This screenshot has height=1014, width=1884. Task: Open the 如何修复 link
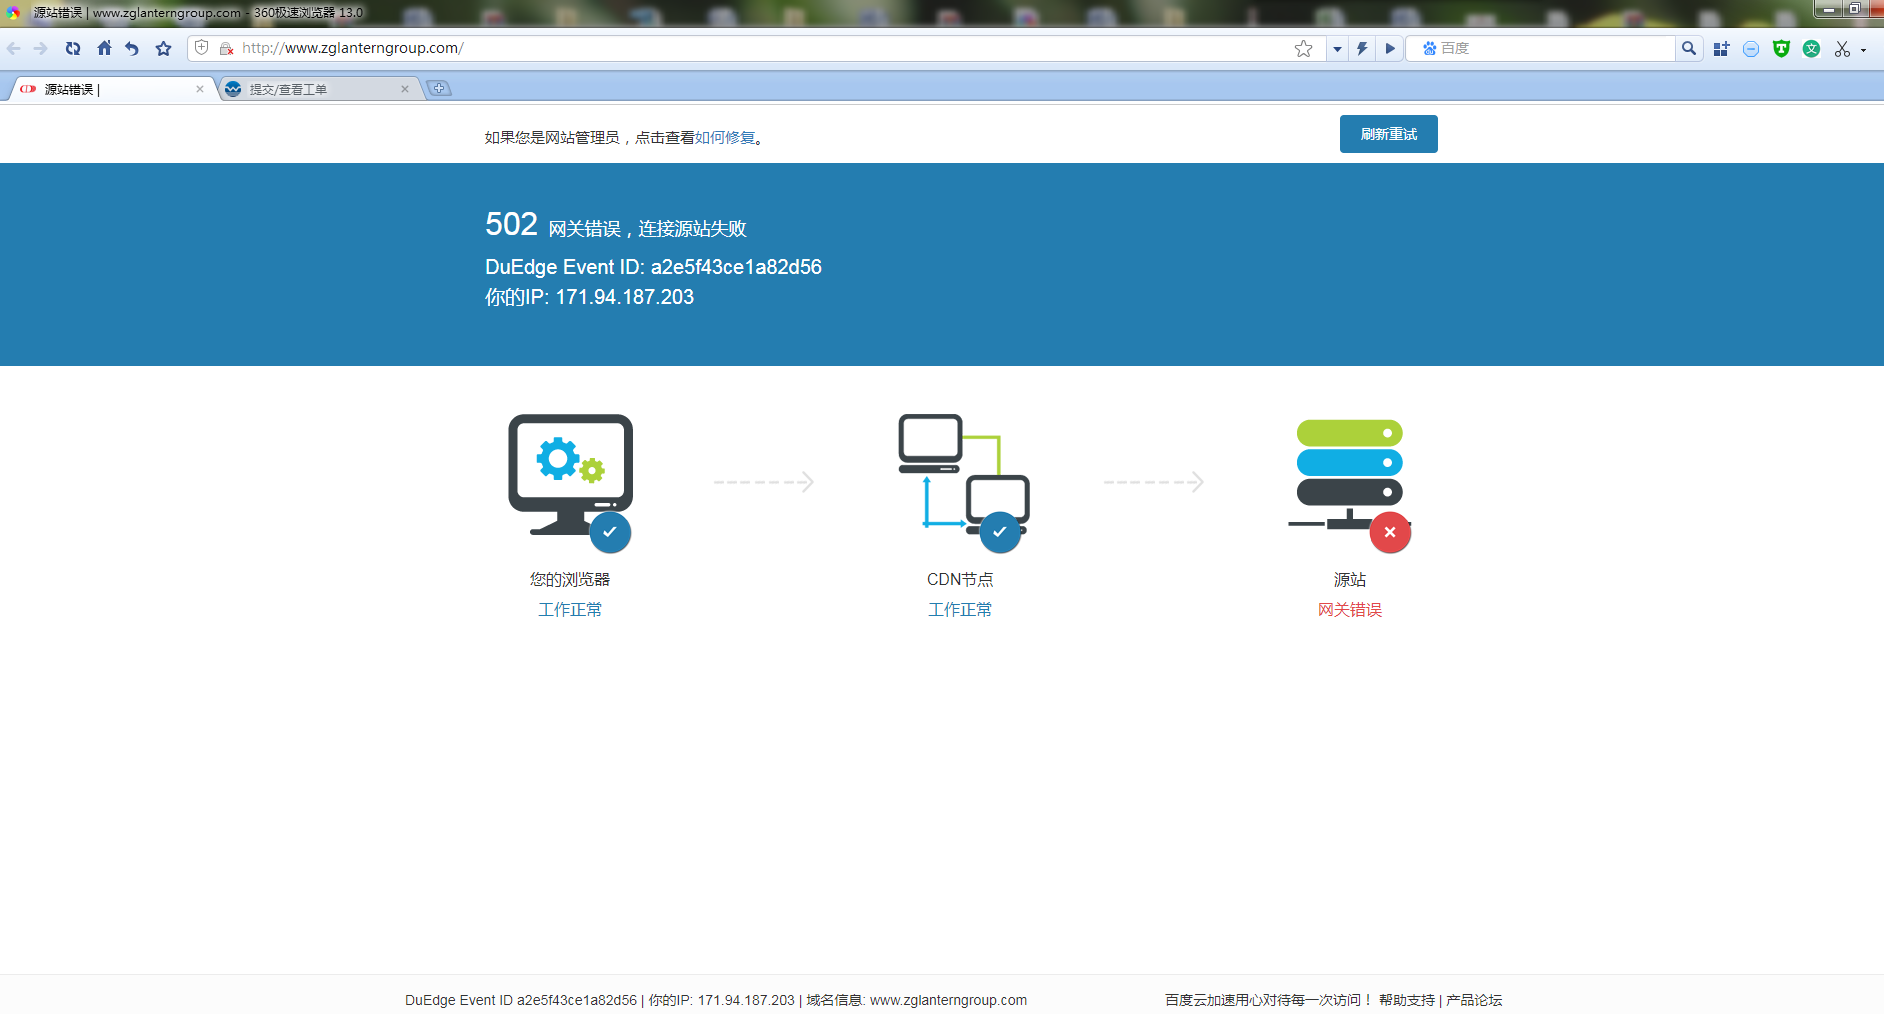coord(724,138)
